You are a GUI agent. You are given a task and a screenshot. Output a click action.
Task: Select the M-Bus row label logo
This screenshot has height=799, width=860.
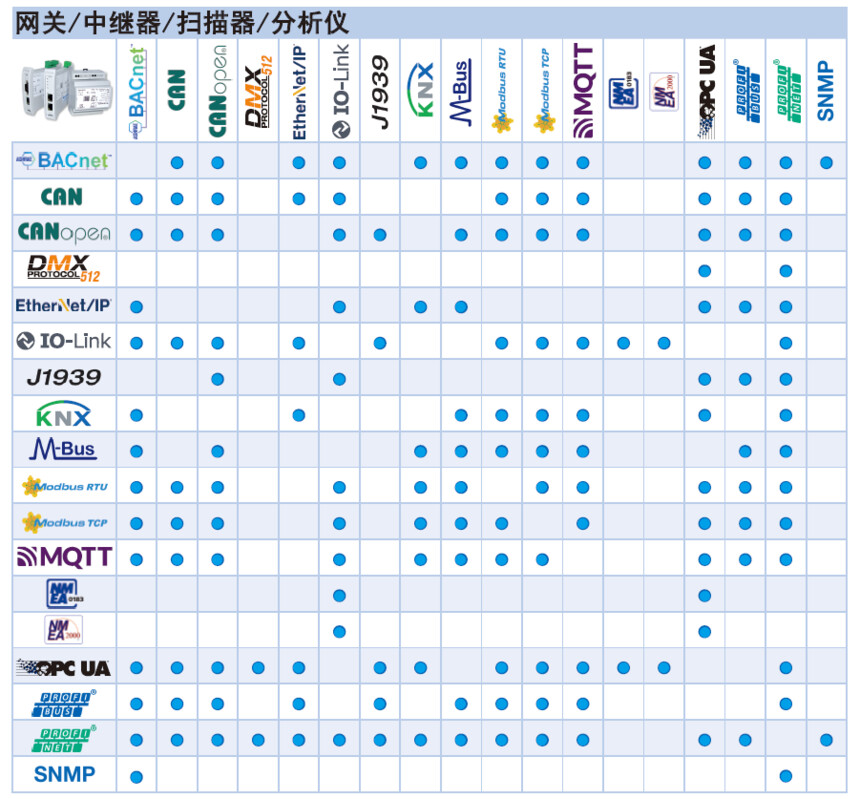click(x=63, y=449)
